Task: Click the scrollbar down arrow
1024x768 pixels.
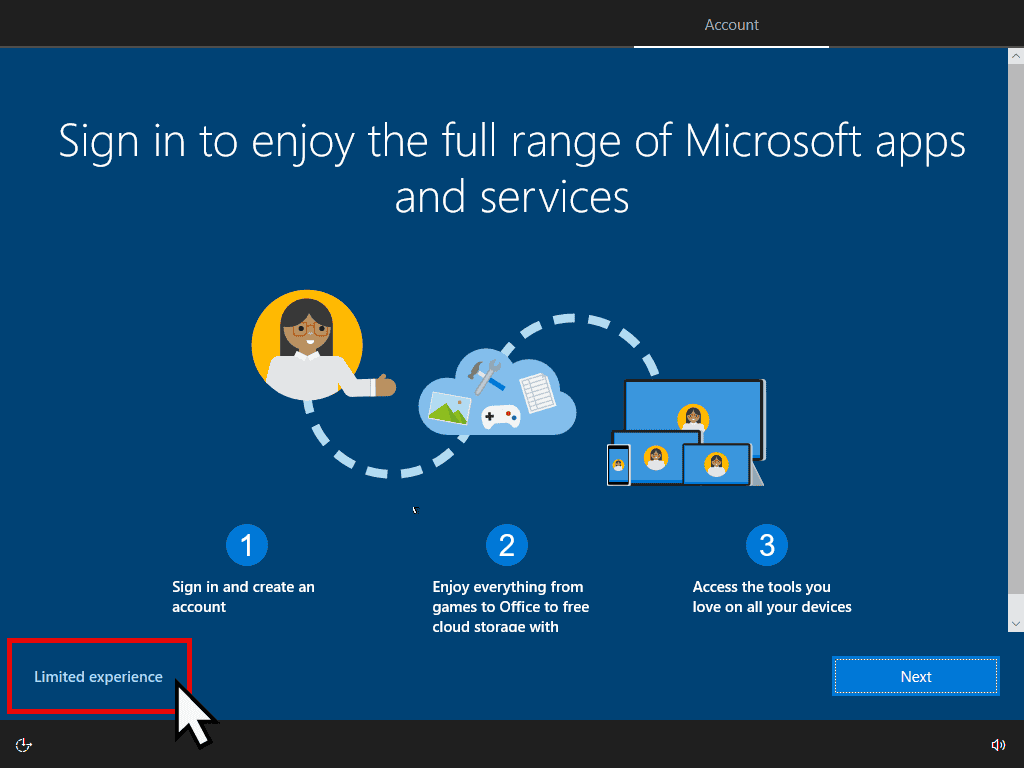Action: [x=1015, y=623]
